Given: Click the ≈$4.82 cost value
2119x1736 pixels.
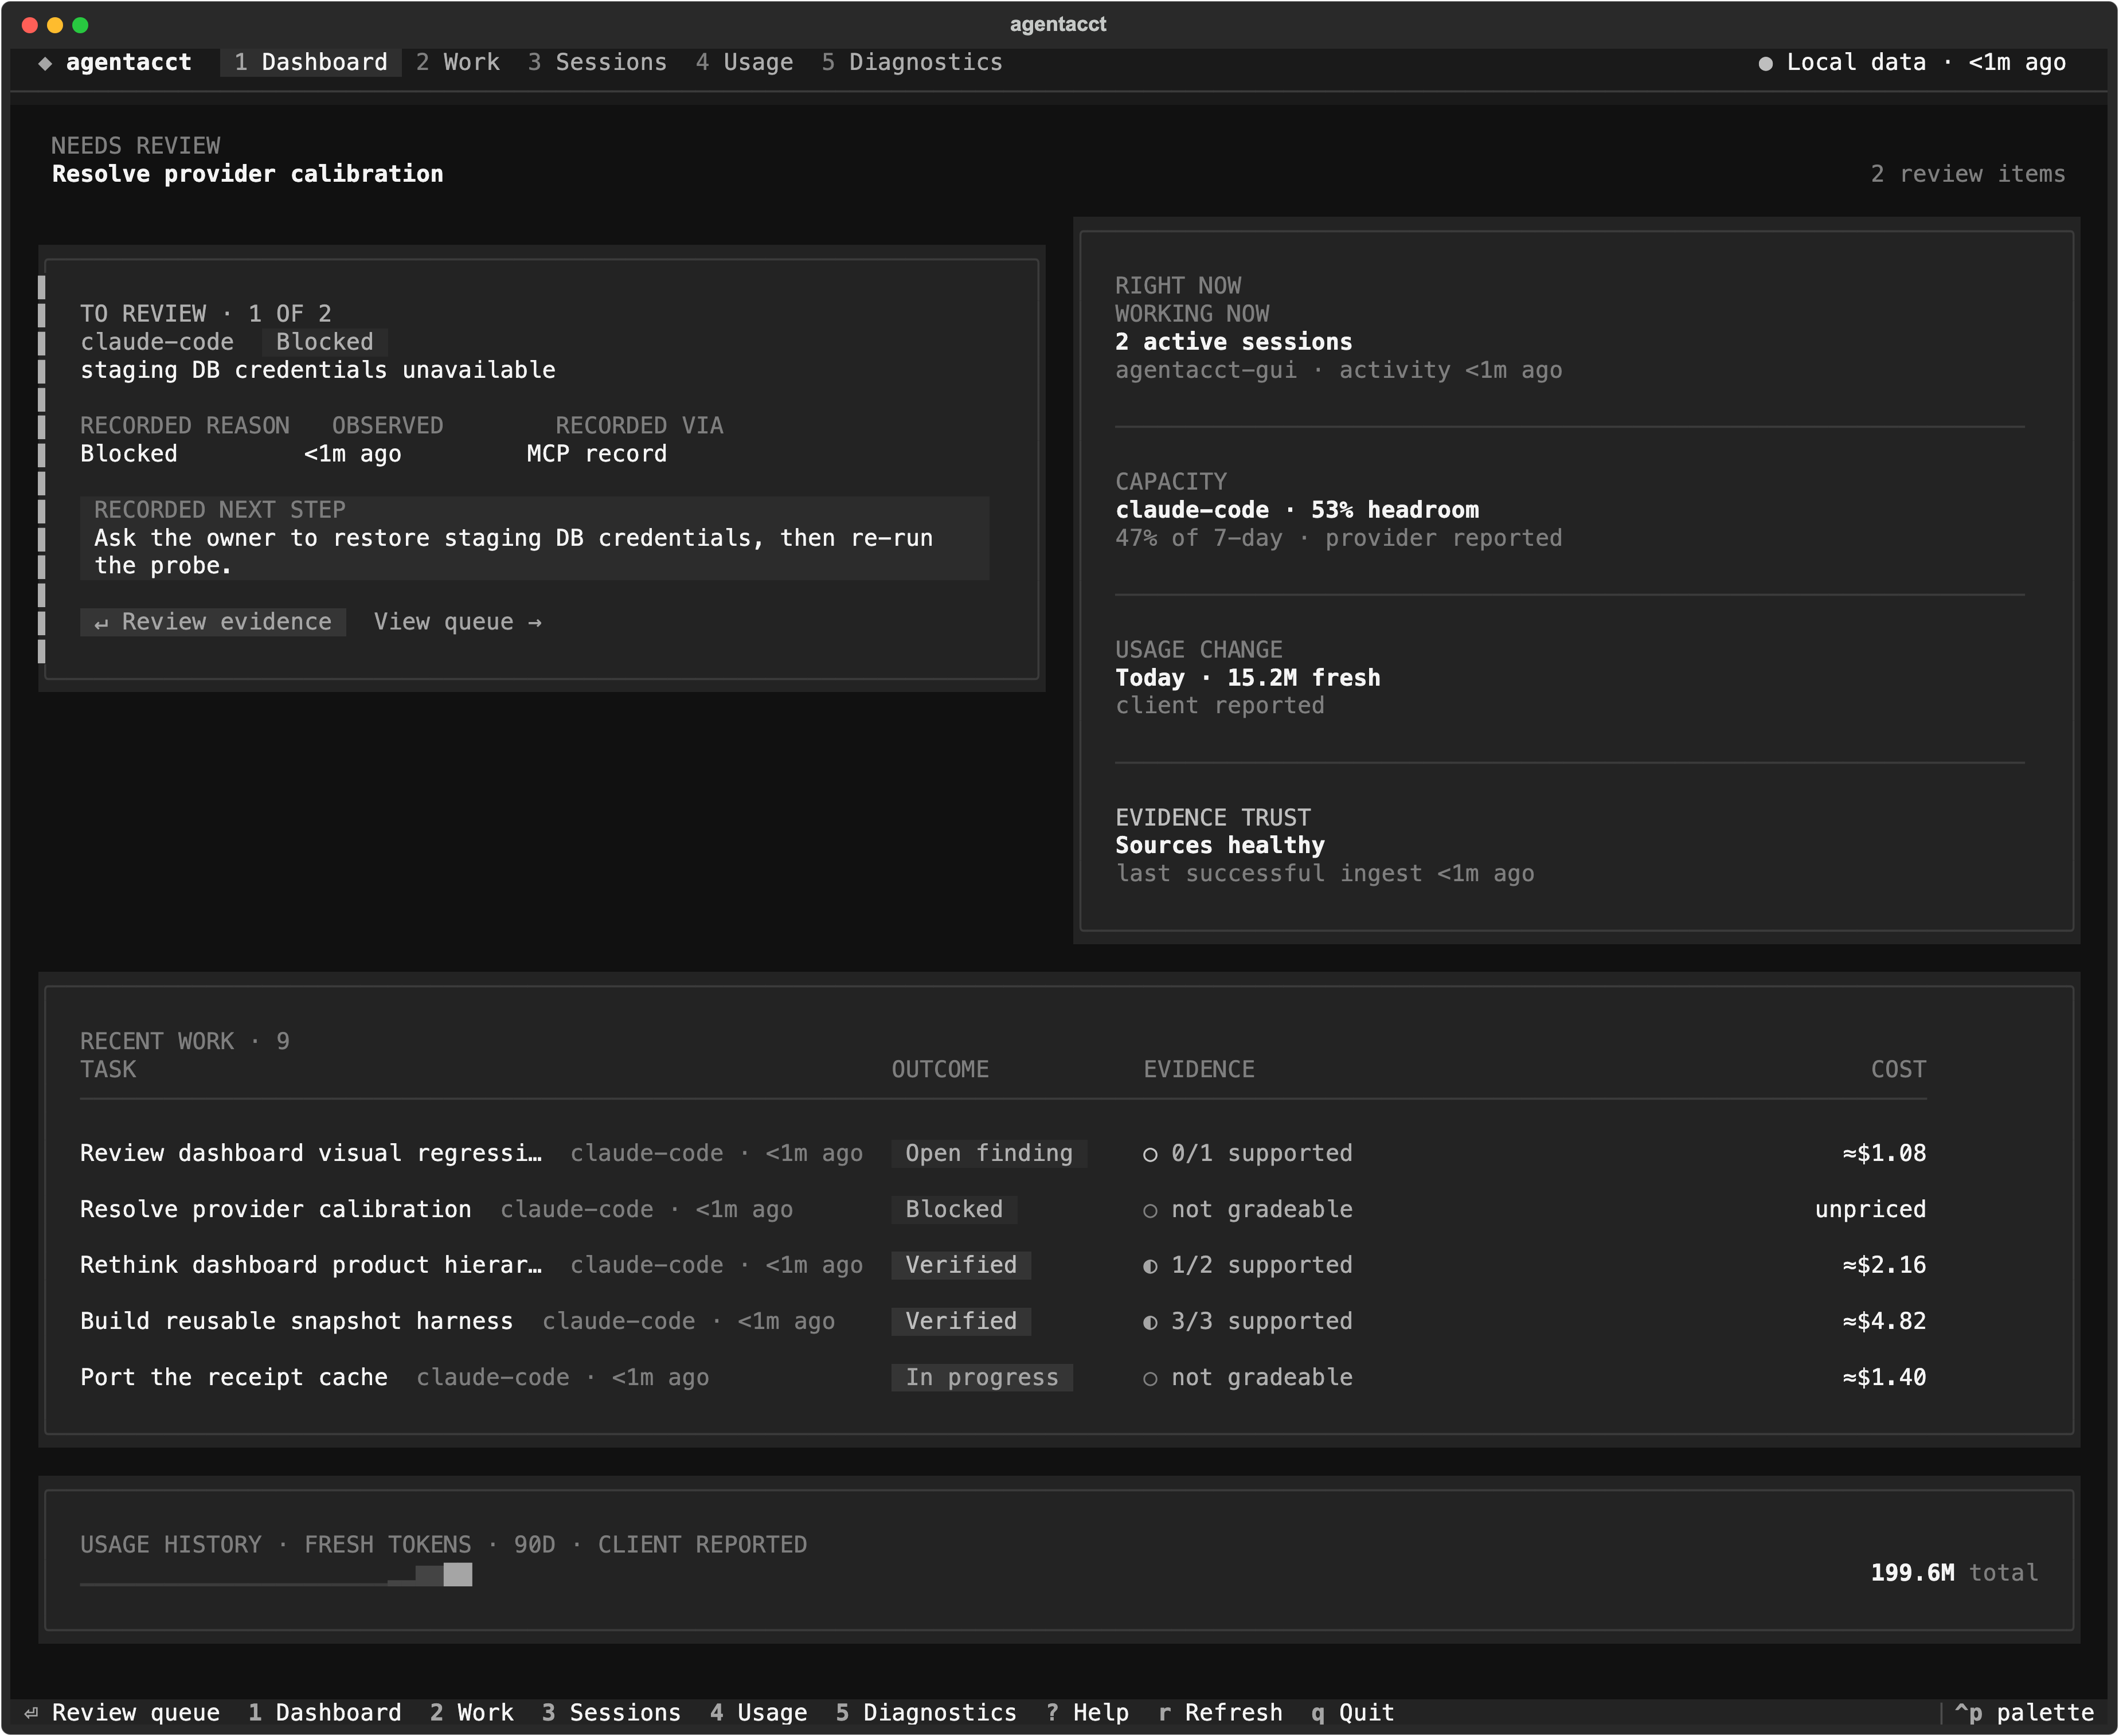Looking at the screenshot, I should (1885, 1322).
